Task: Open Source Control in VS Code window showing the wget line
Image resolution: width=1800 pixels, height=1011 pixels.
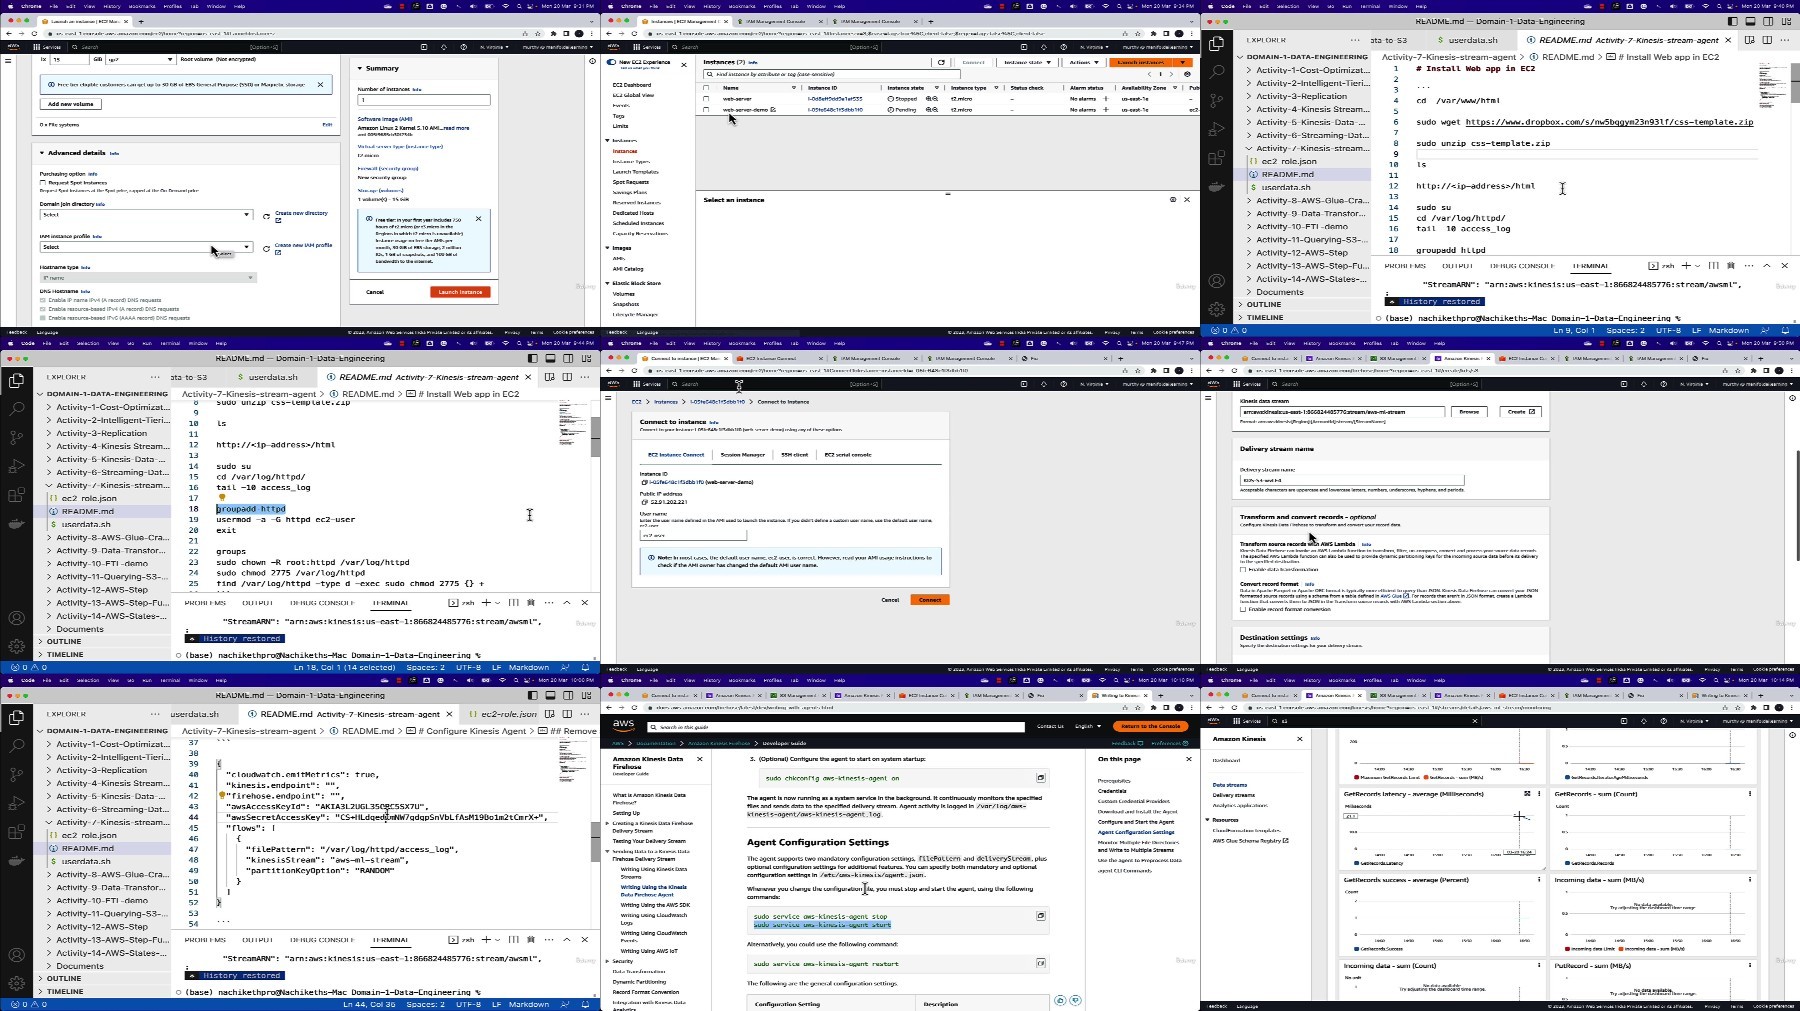Action: 1216,100
